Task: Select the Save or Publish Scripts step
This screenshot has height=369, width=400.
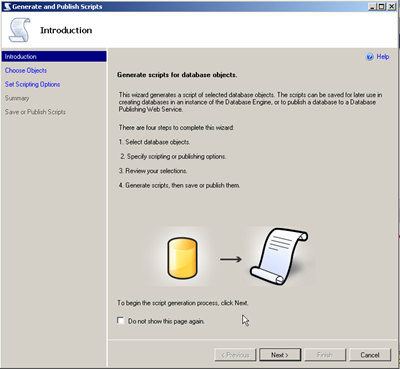Action: [35, 112]
